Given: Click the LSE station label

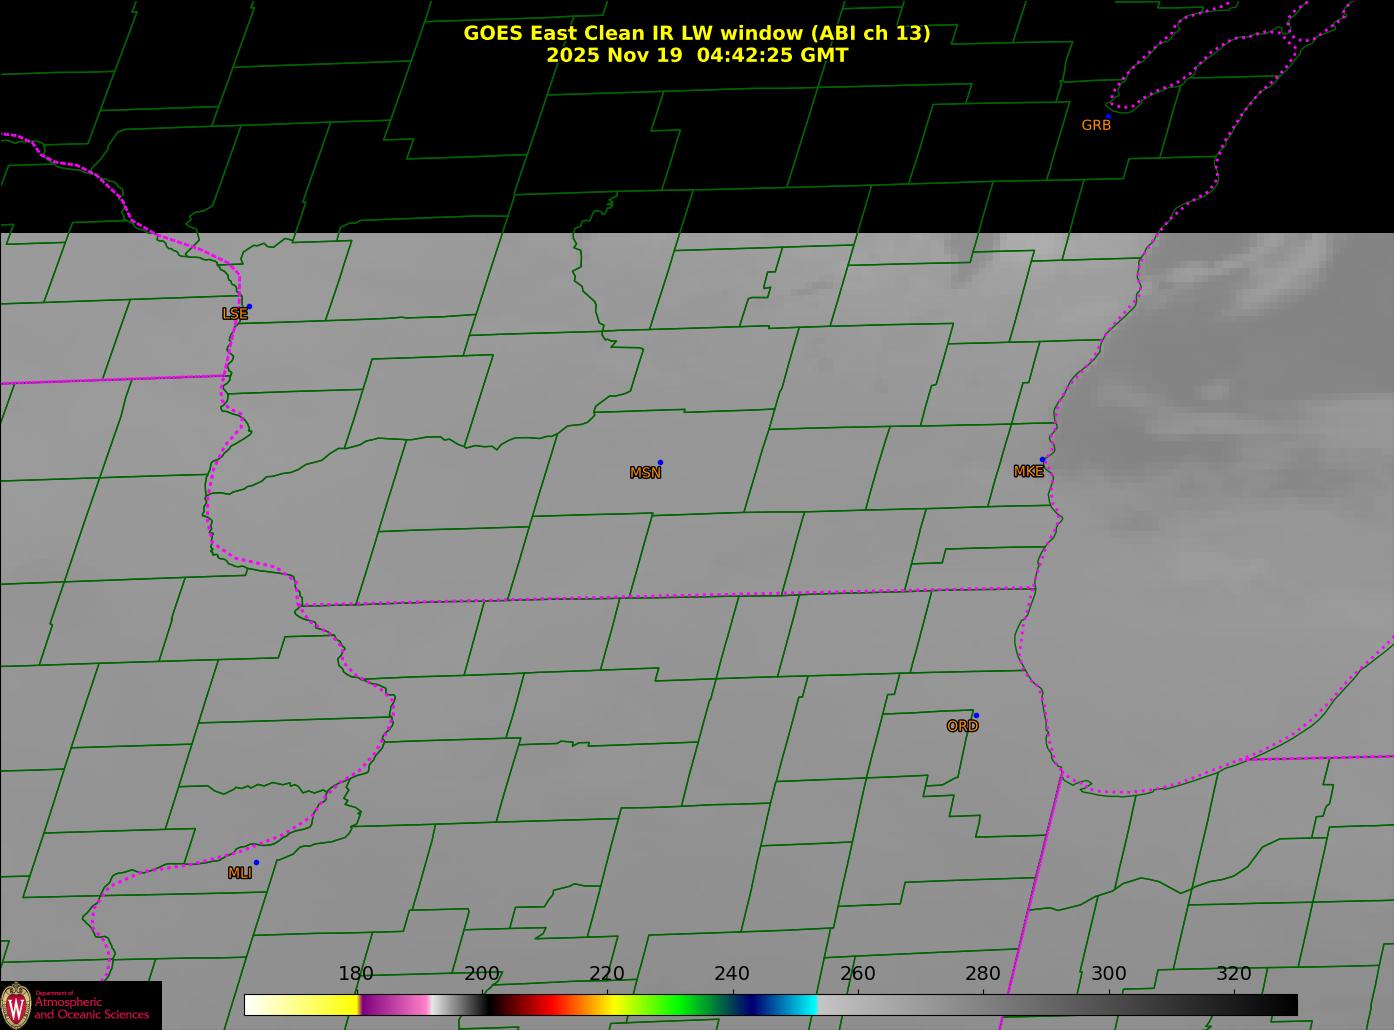Looking at the screenshot, I should click(235, 314).
